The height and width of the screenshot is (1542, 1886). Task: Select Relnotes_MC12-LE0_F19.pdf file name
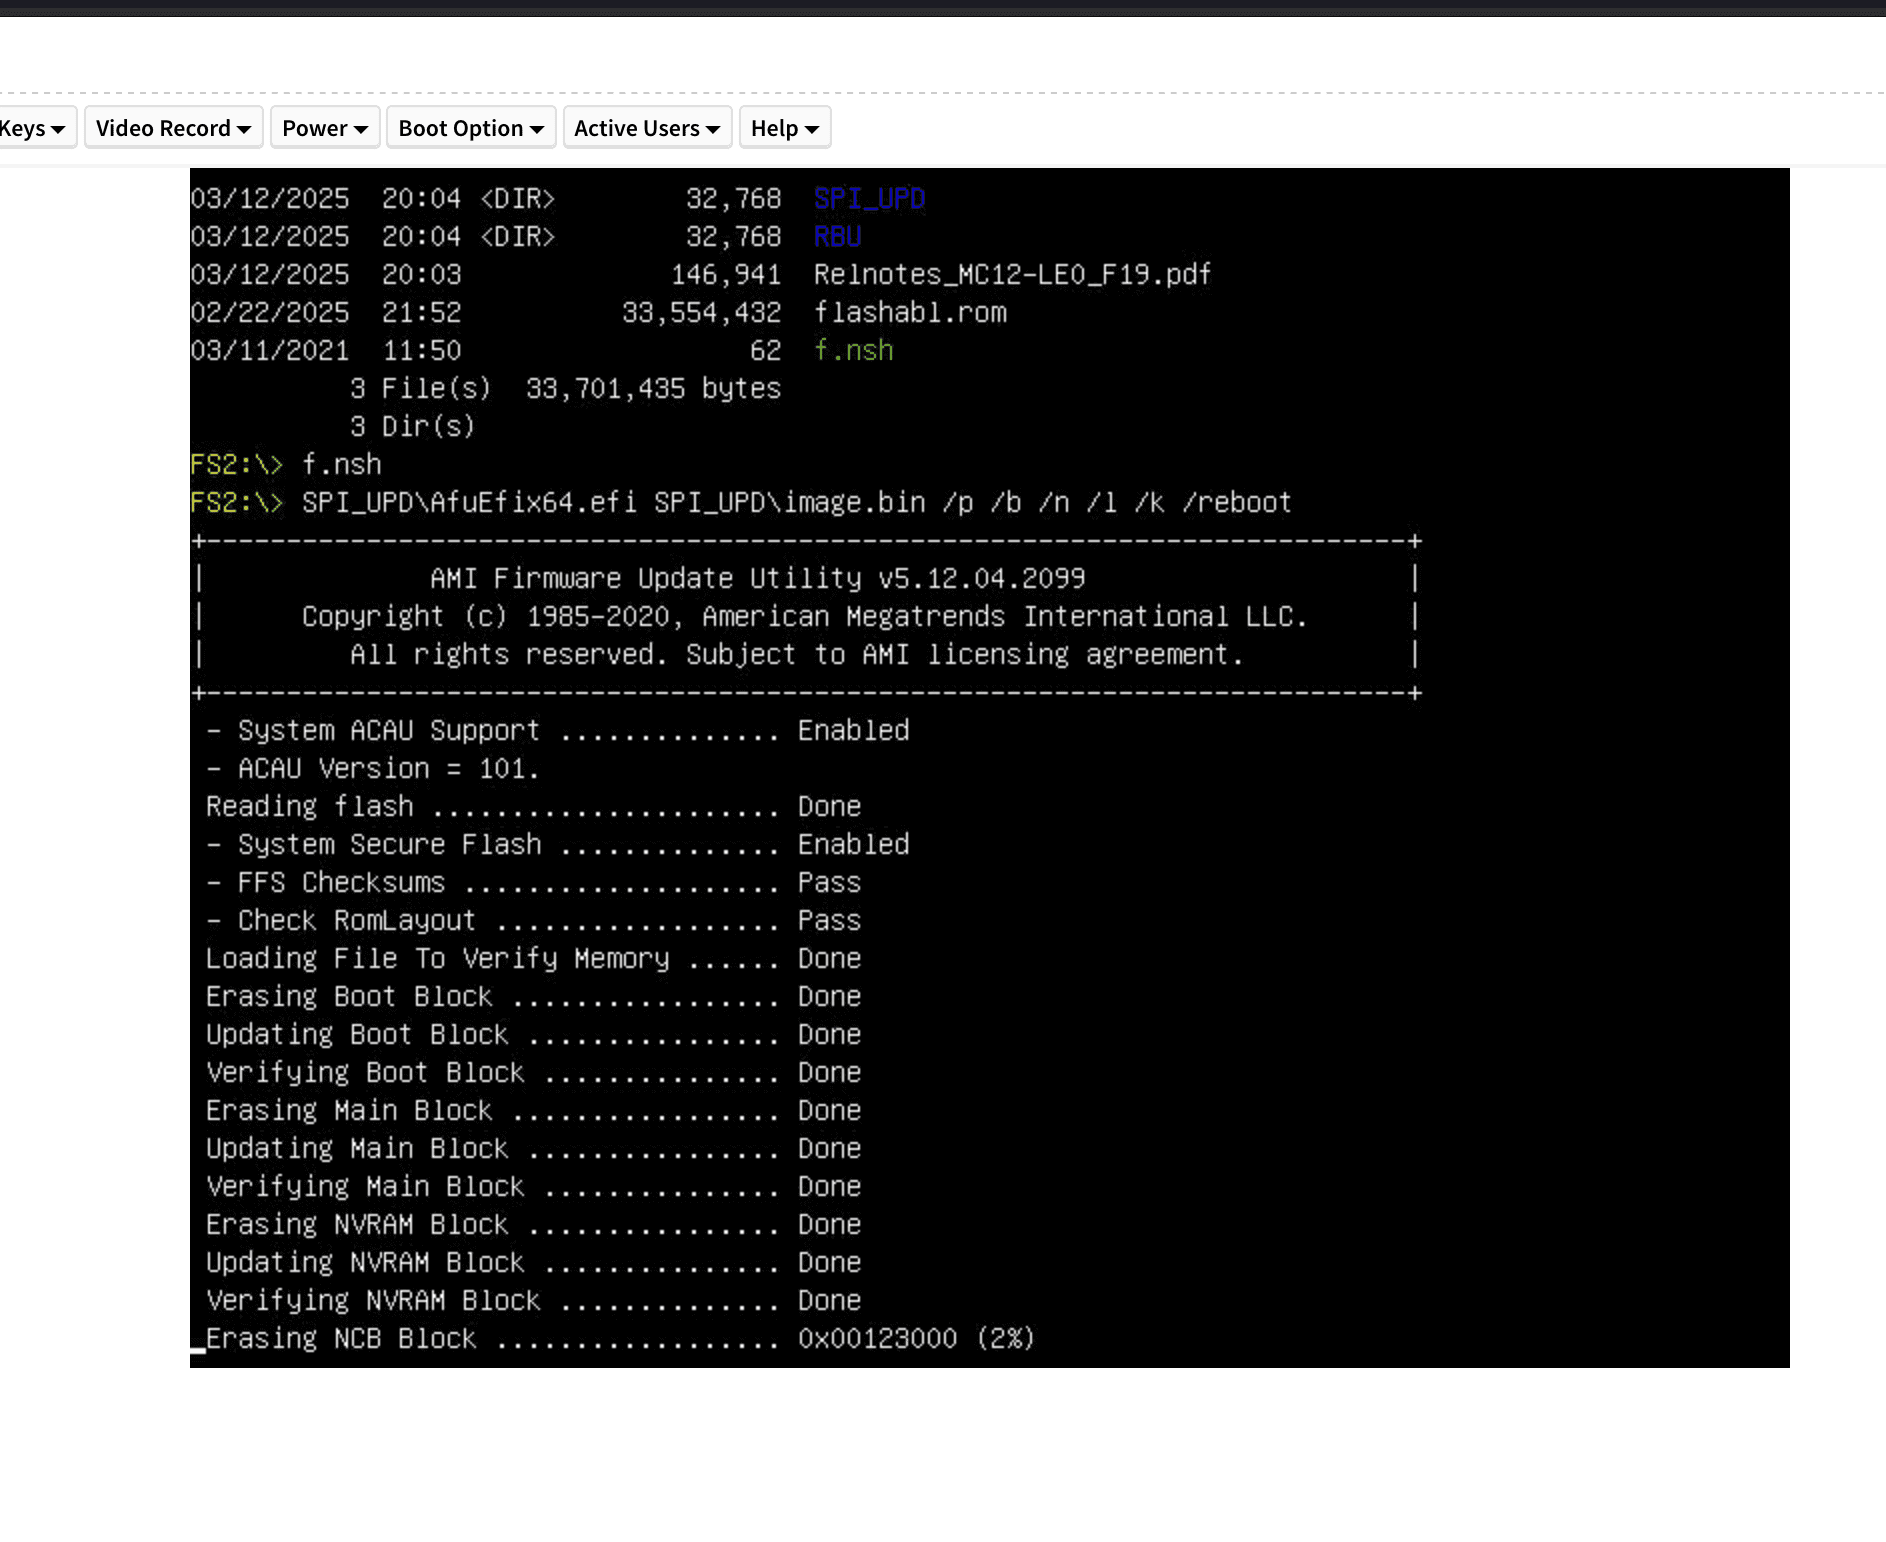coord(1012,275)
